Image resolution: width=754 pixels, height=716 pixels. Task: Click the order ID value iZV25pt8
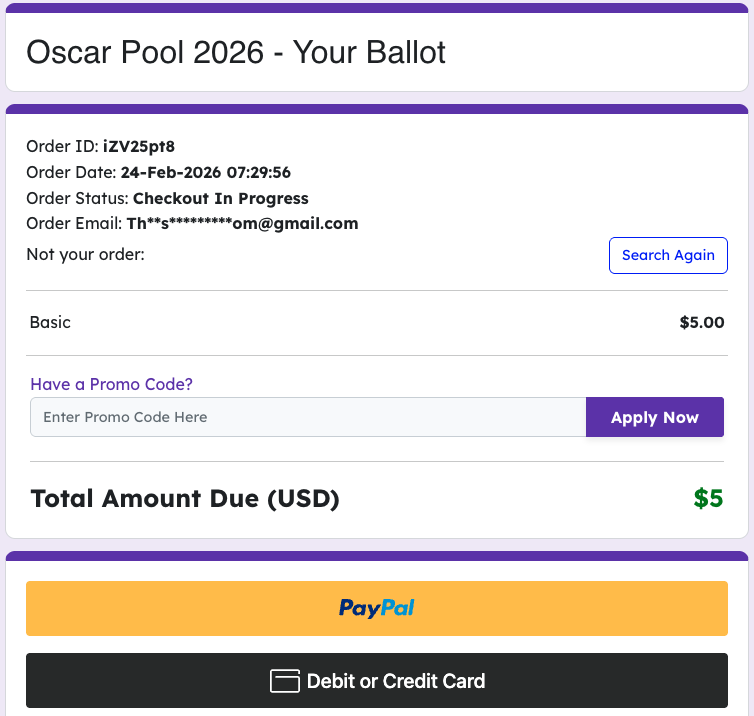point(139,146)
